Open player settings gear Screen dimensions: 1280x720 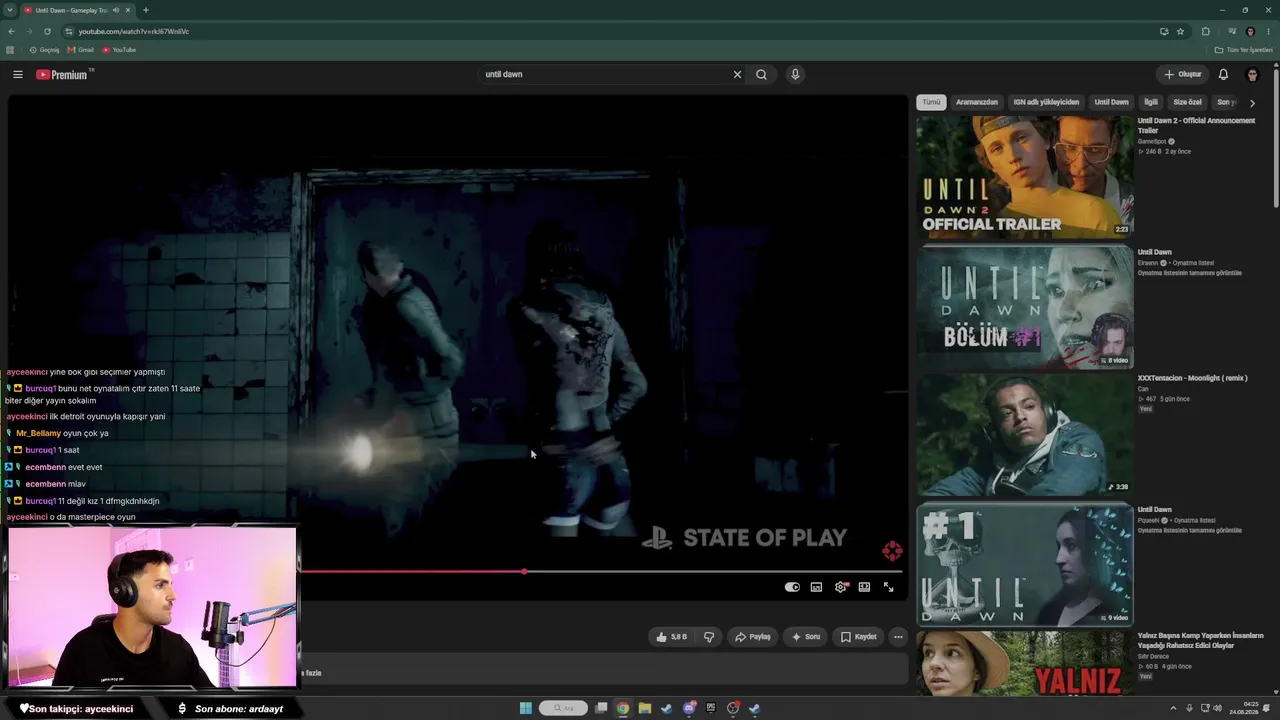(840, 587)
